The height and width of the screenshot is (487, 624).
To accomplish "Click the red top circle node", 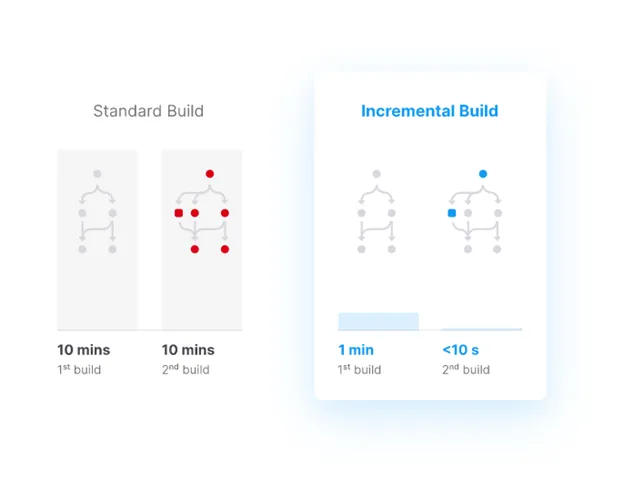I will [x=210, y=174].
